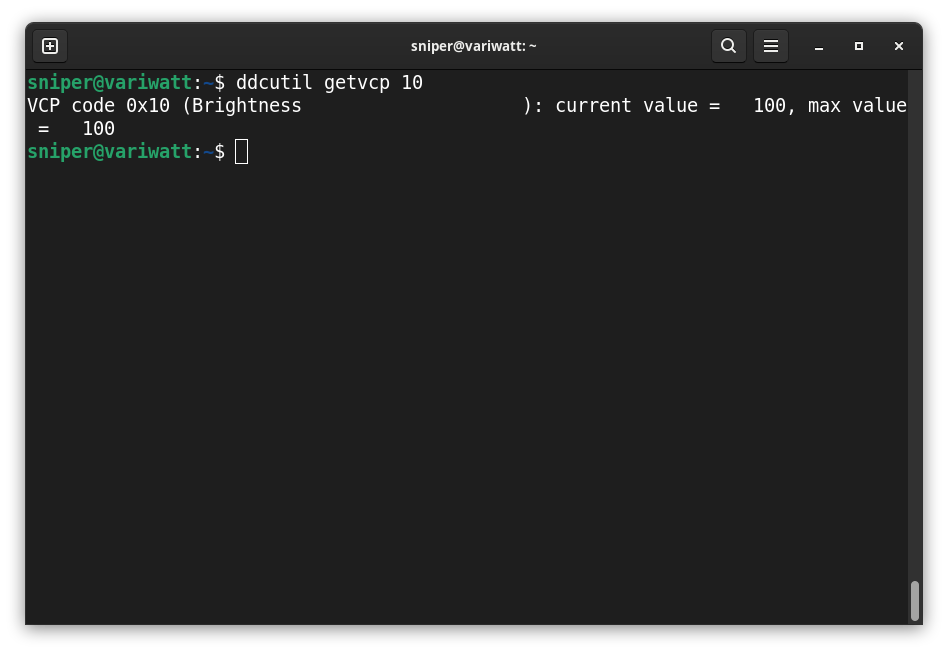Open a new terminal tab
948x653 pixels.
[50, 46]
